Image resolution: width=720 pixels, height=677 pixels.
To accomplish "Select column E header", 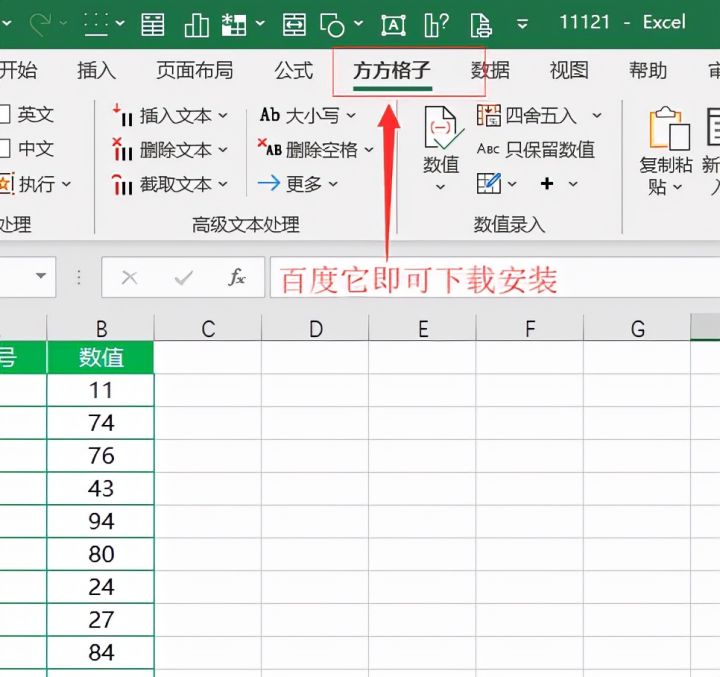I will tap(422, 328).
